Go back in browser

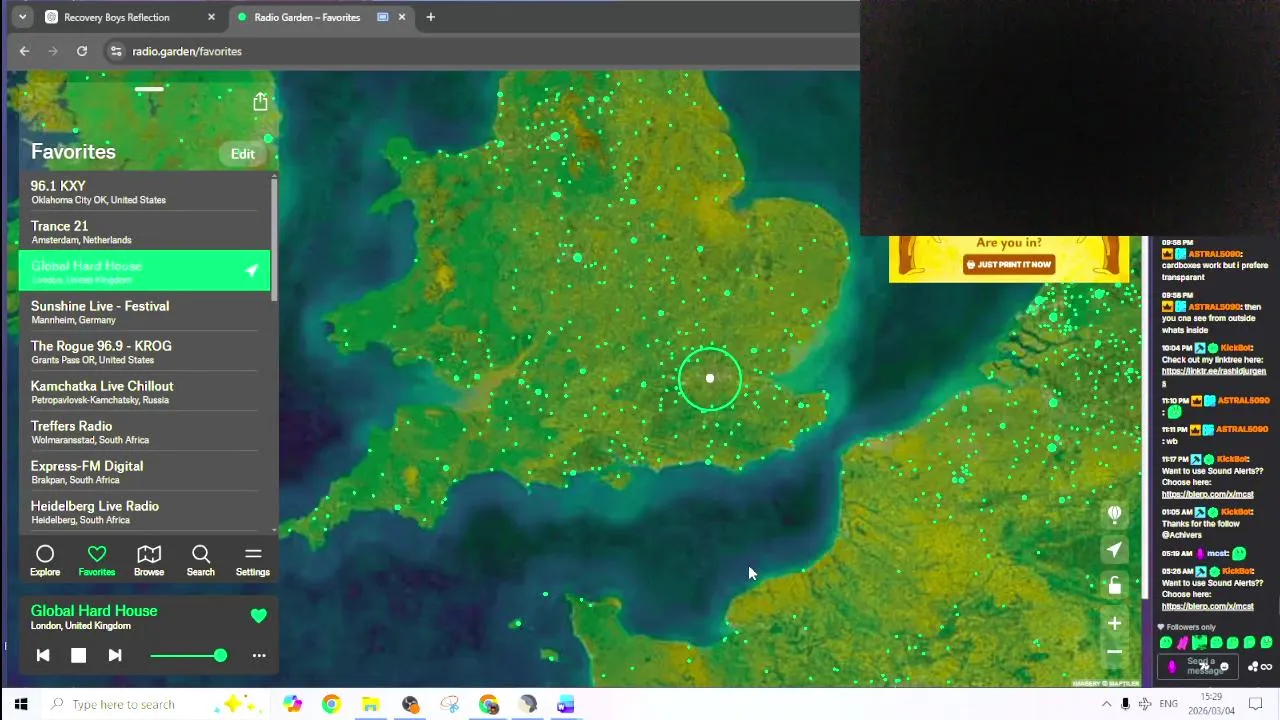pos(25,51)
